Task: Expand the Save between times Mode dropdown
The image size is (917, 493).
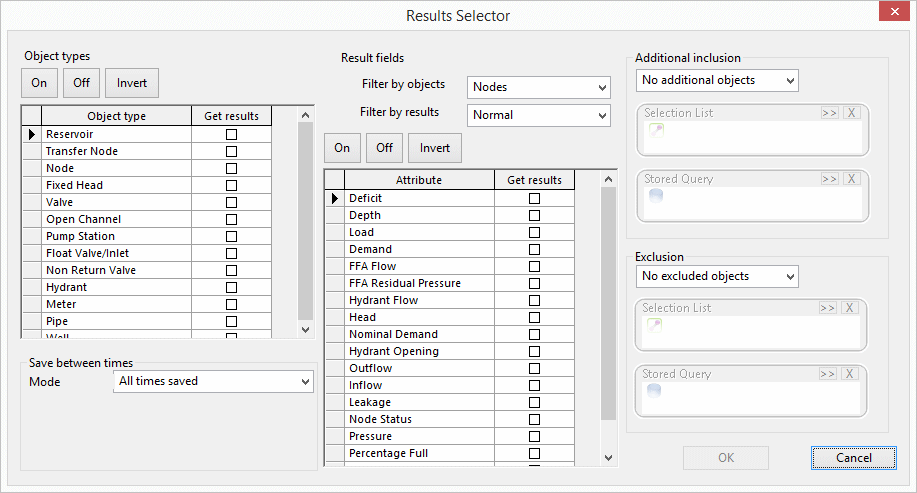Action: [x=215, y=381]
